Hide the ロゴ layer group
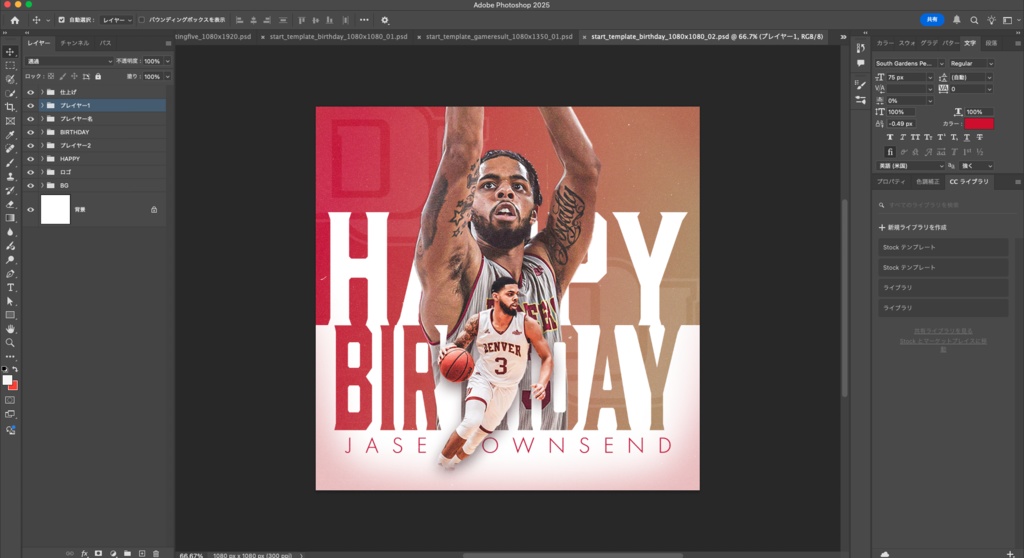 (30, 172)
